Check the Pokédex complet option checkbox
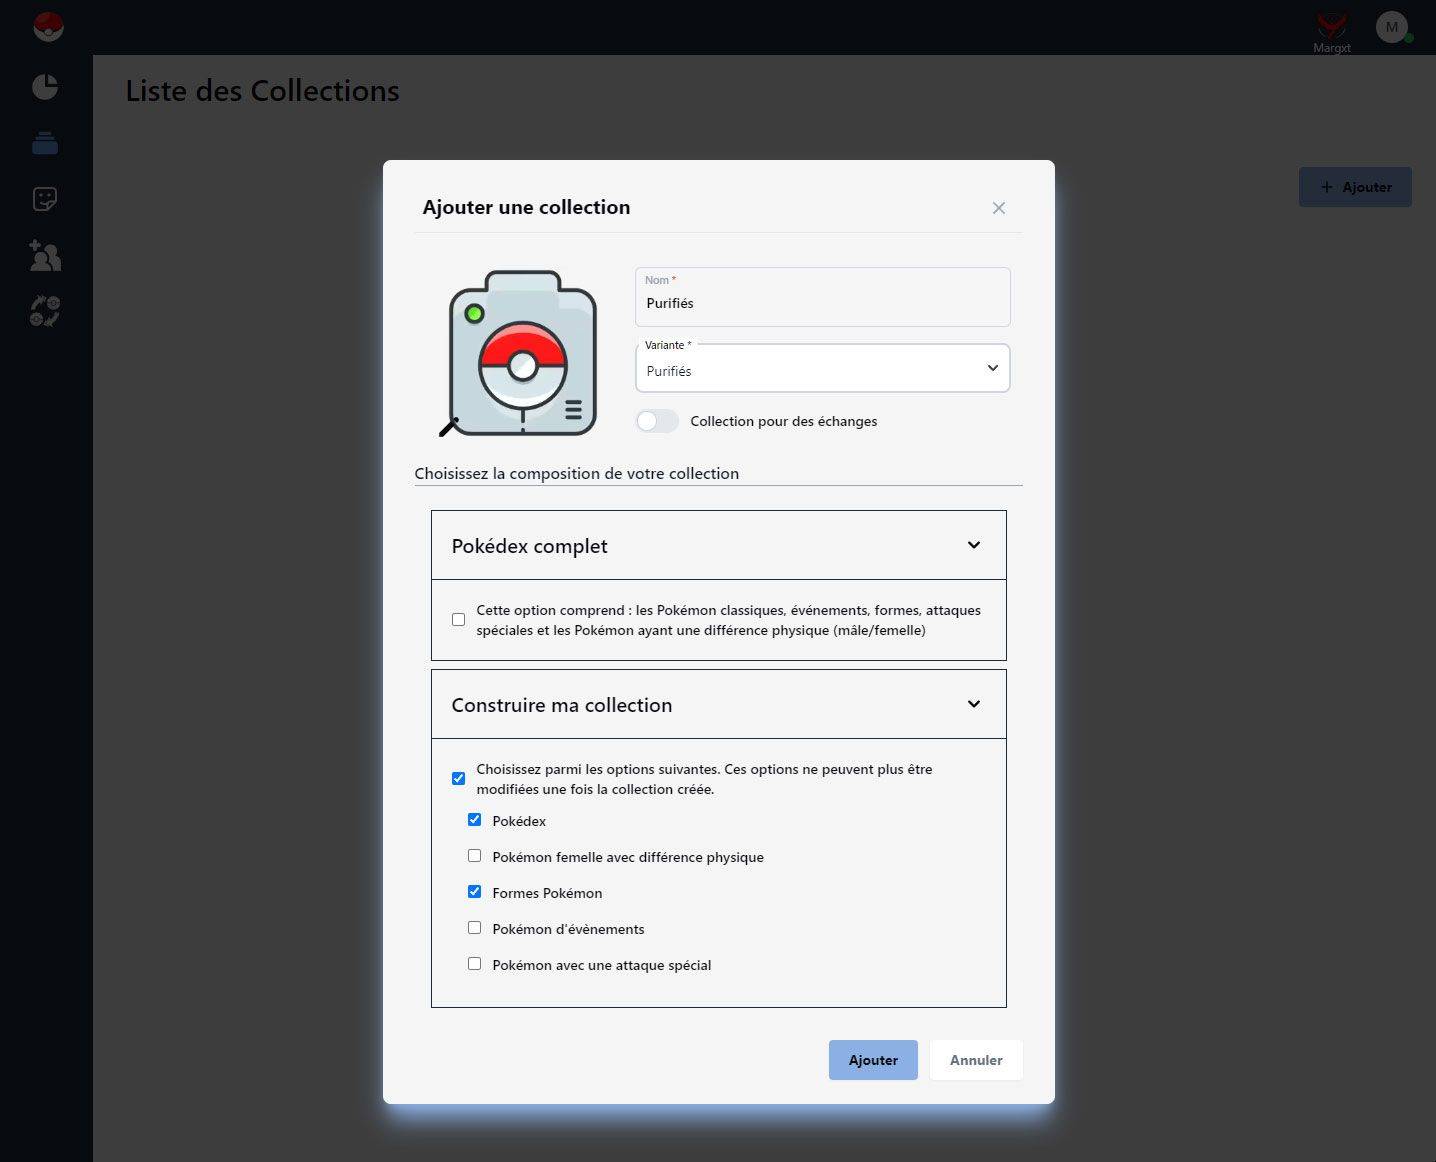This screenshot has width=1436, height=1162. point(458,620)
